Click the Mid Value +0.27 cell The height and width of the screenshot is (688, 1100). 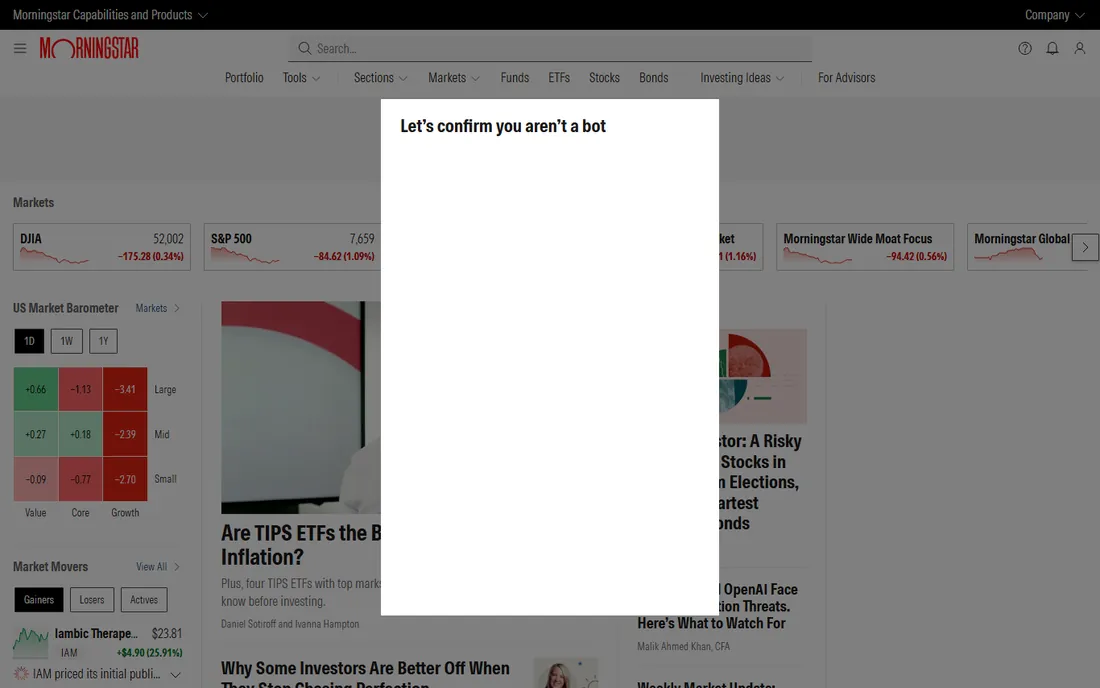click(x=36, y=434)
